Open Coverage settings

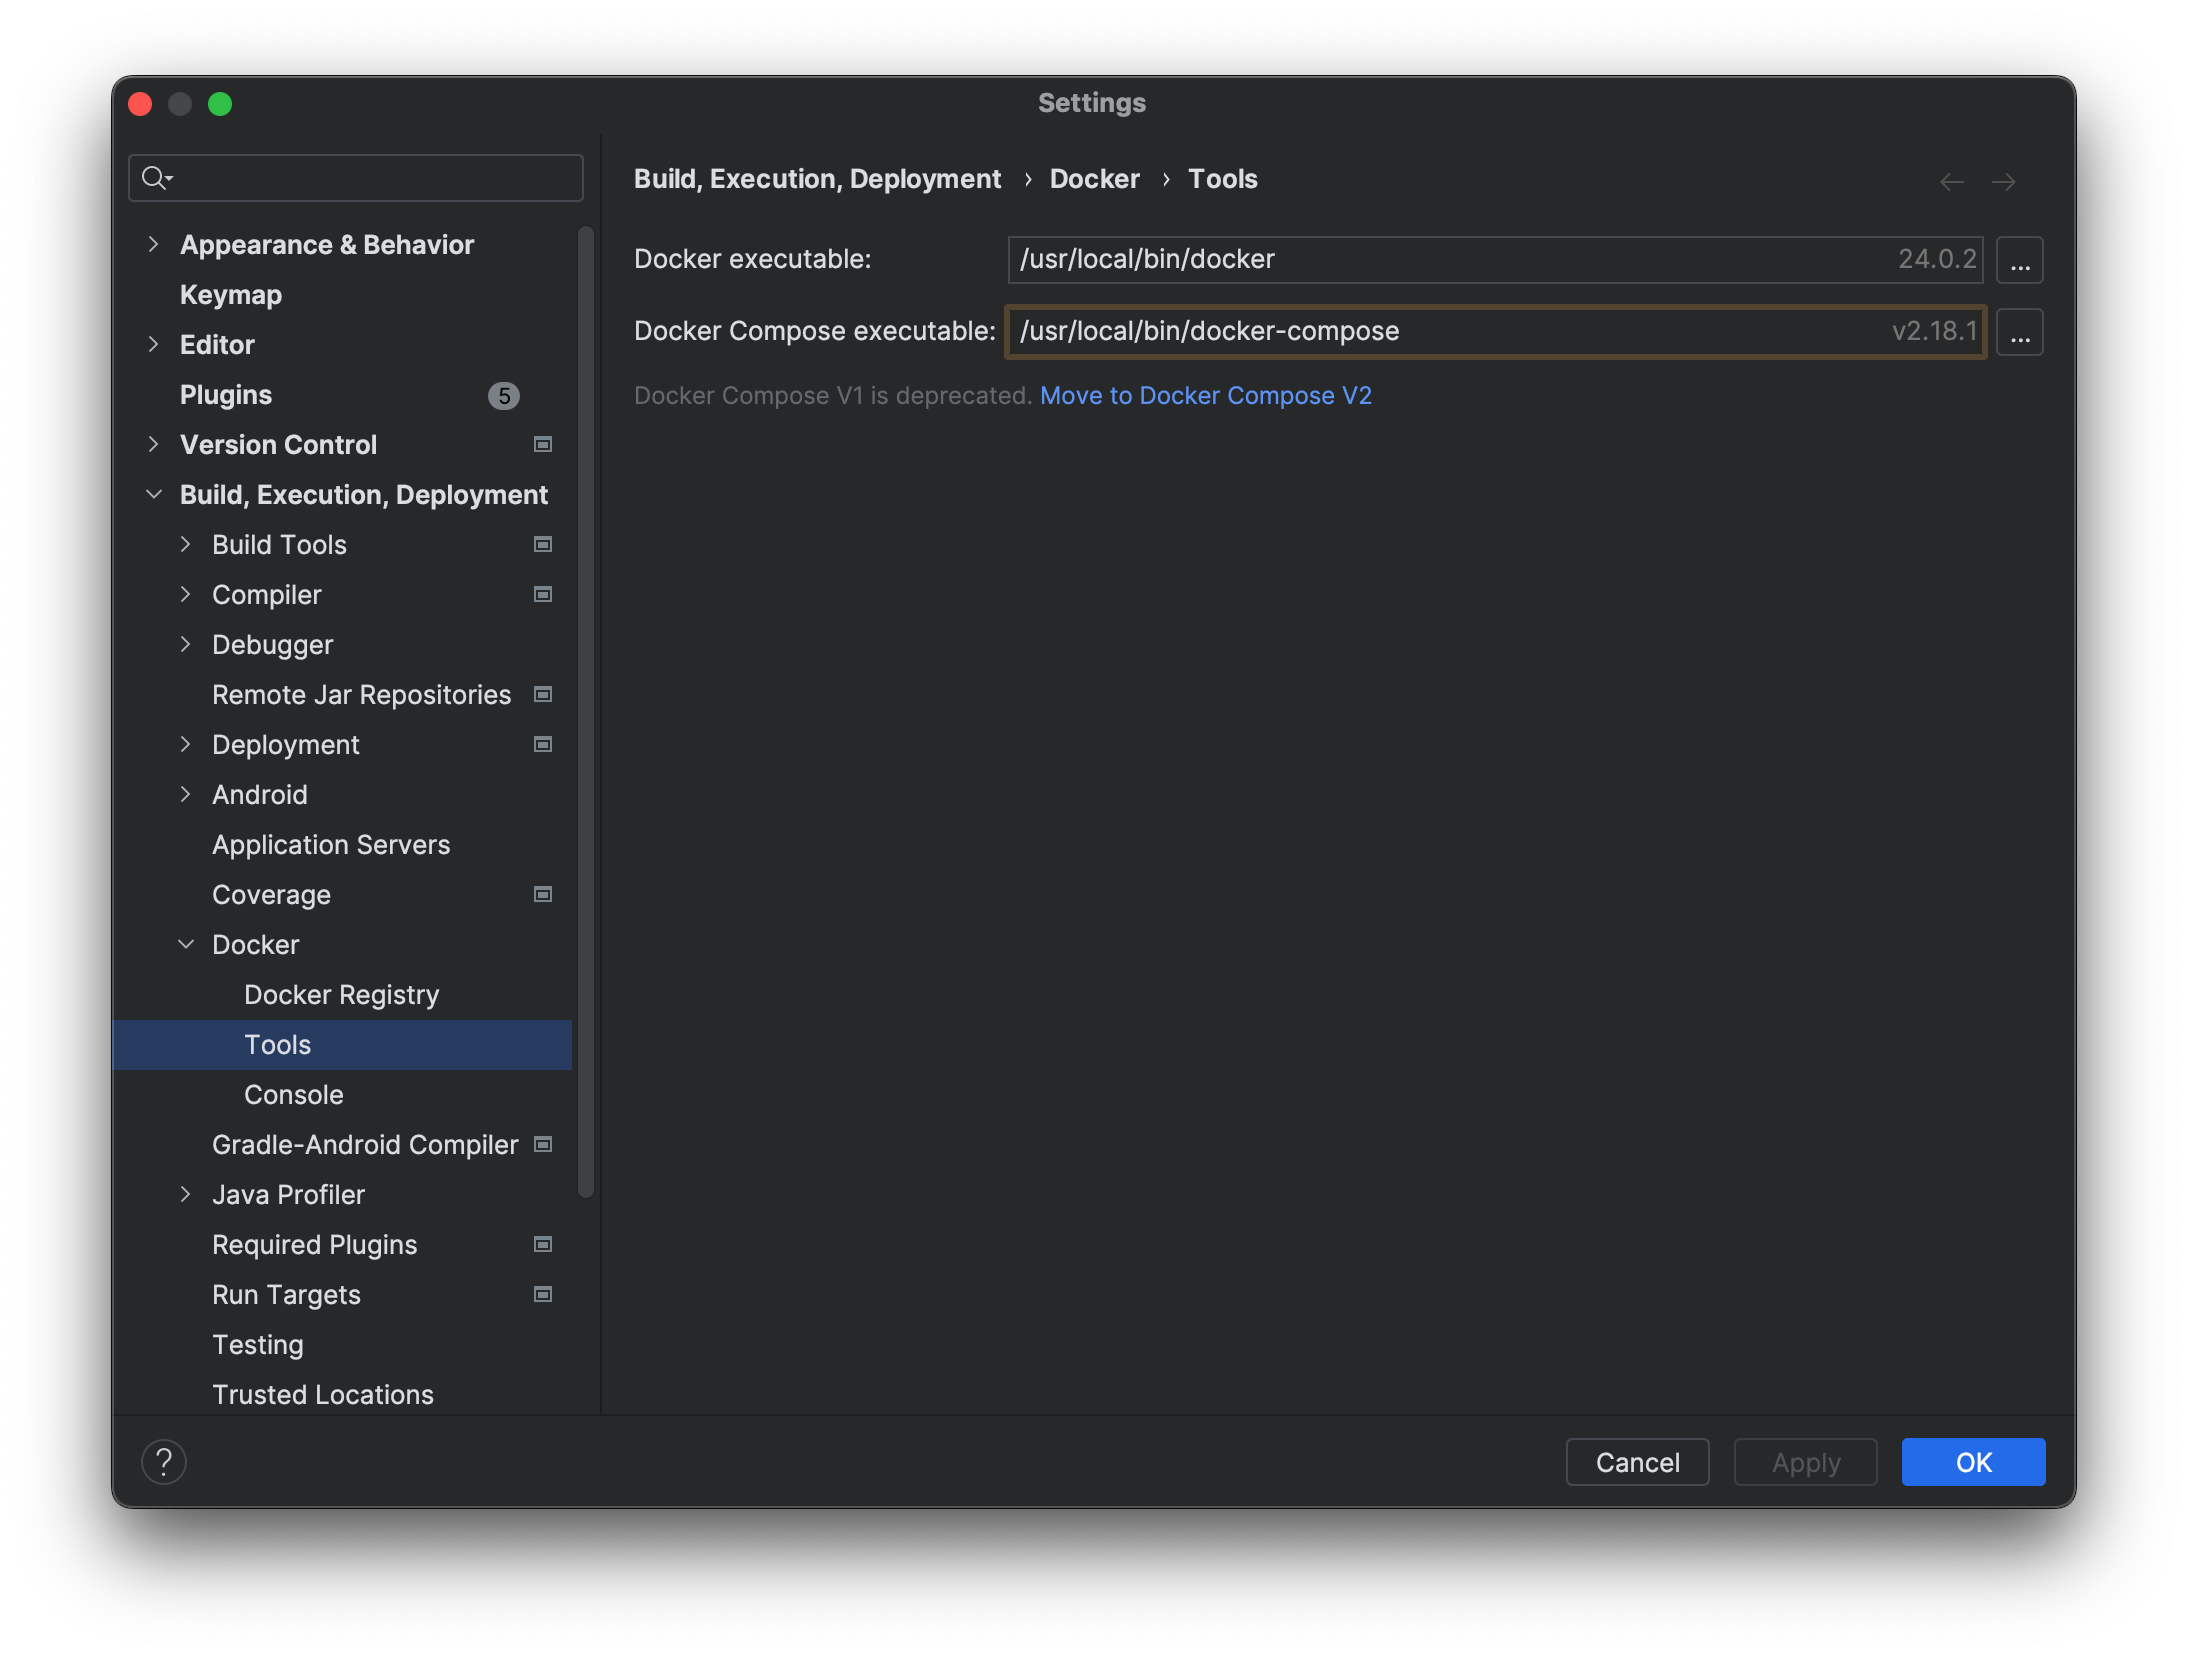tap(271, 895)
